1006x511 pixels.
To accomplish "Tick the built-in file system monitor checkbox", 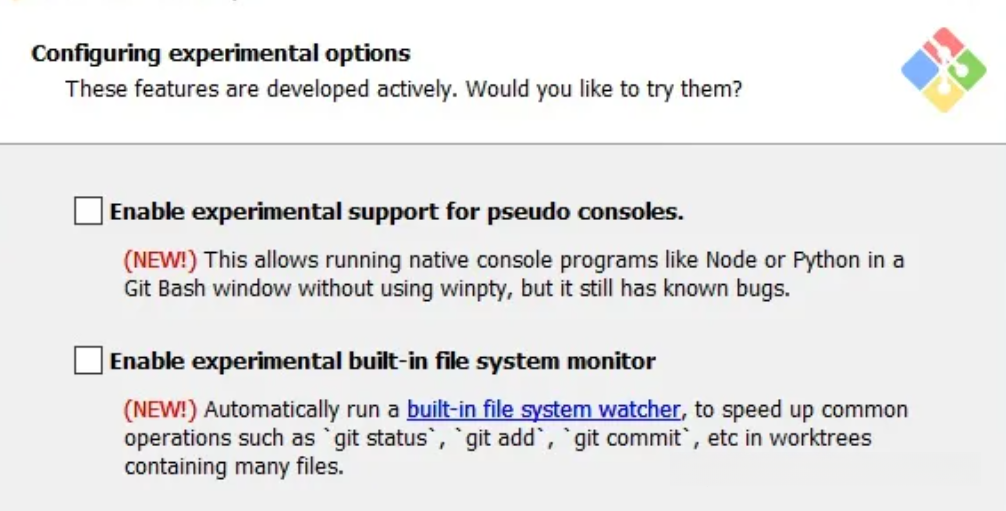I will coord(88,361).
